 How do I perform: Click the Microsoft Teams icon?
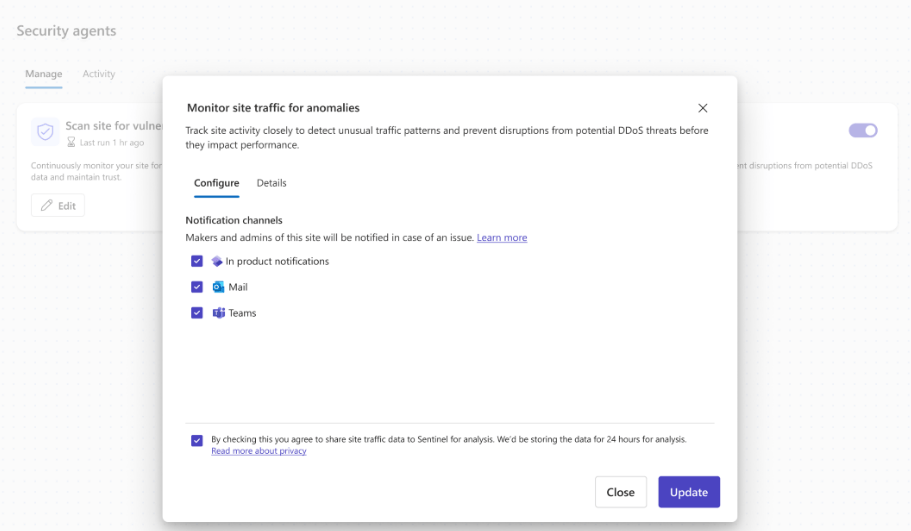(218, 313)
